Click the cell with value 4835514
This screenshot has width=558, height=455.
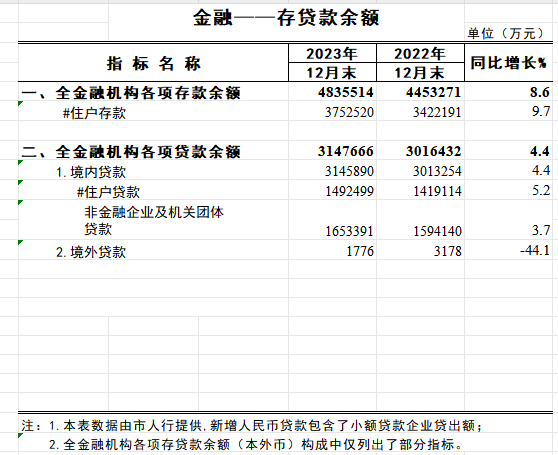coord(332,92)
